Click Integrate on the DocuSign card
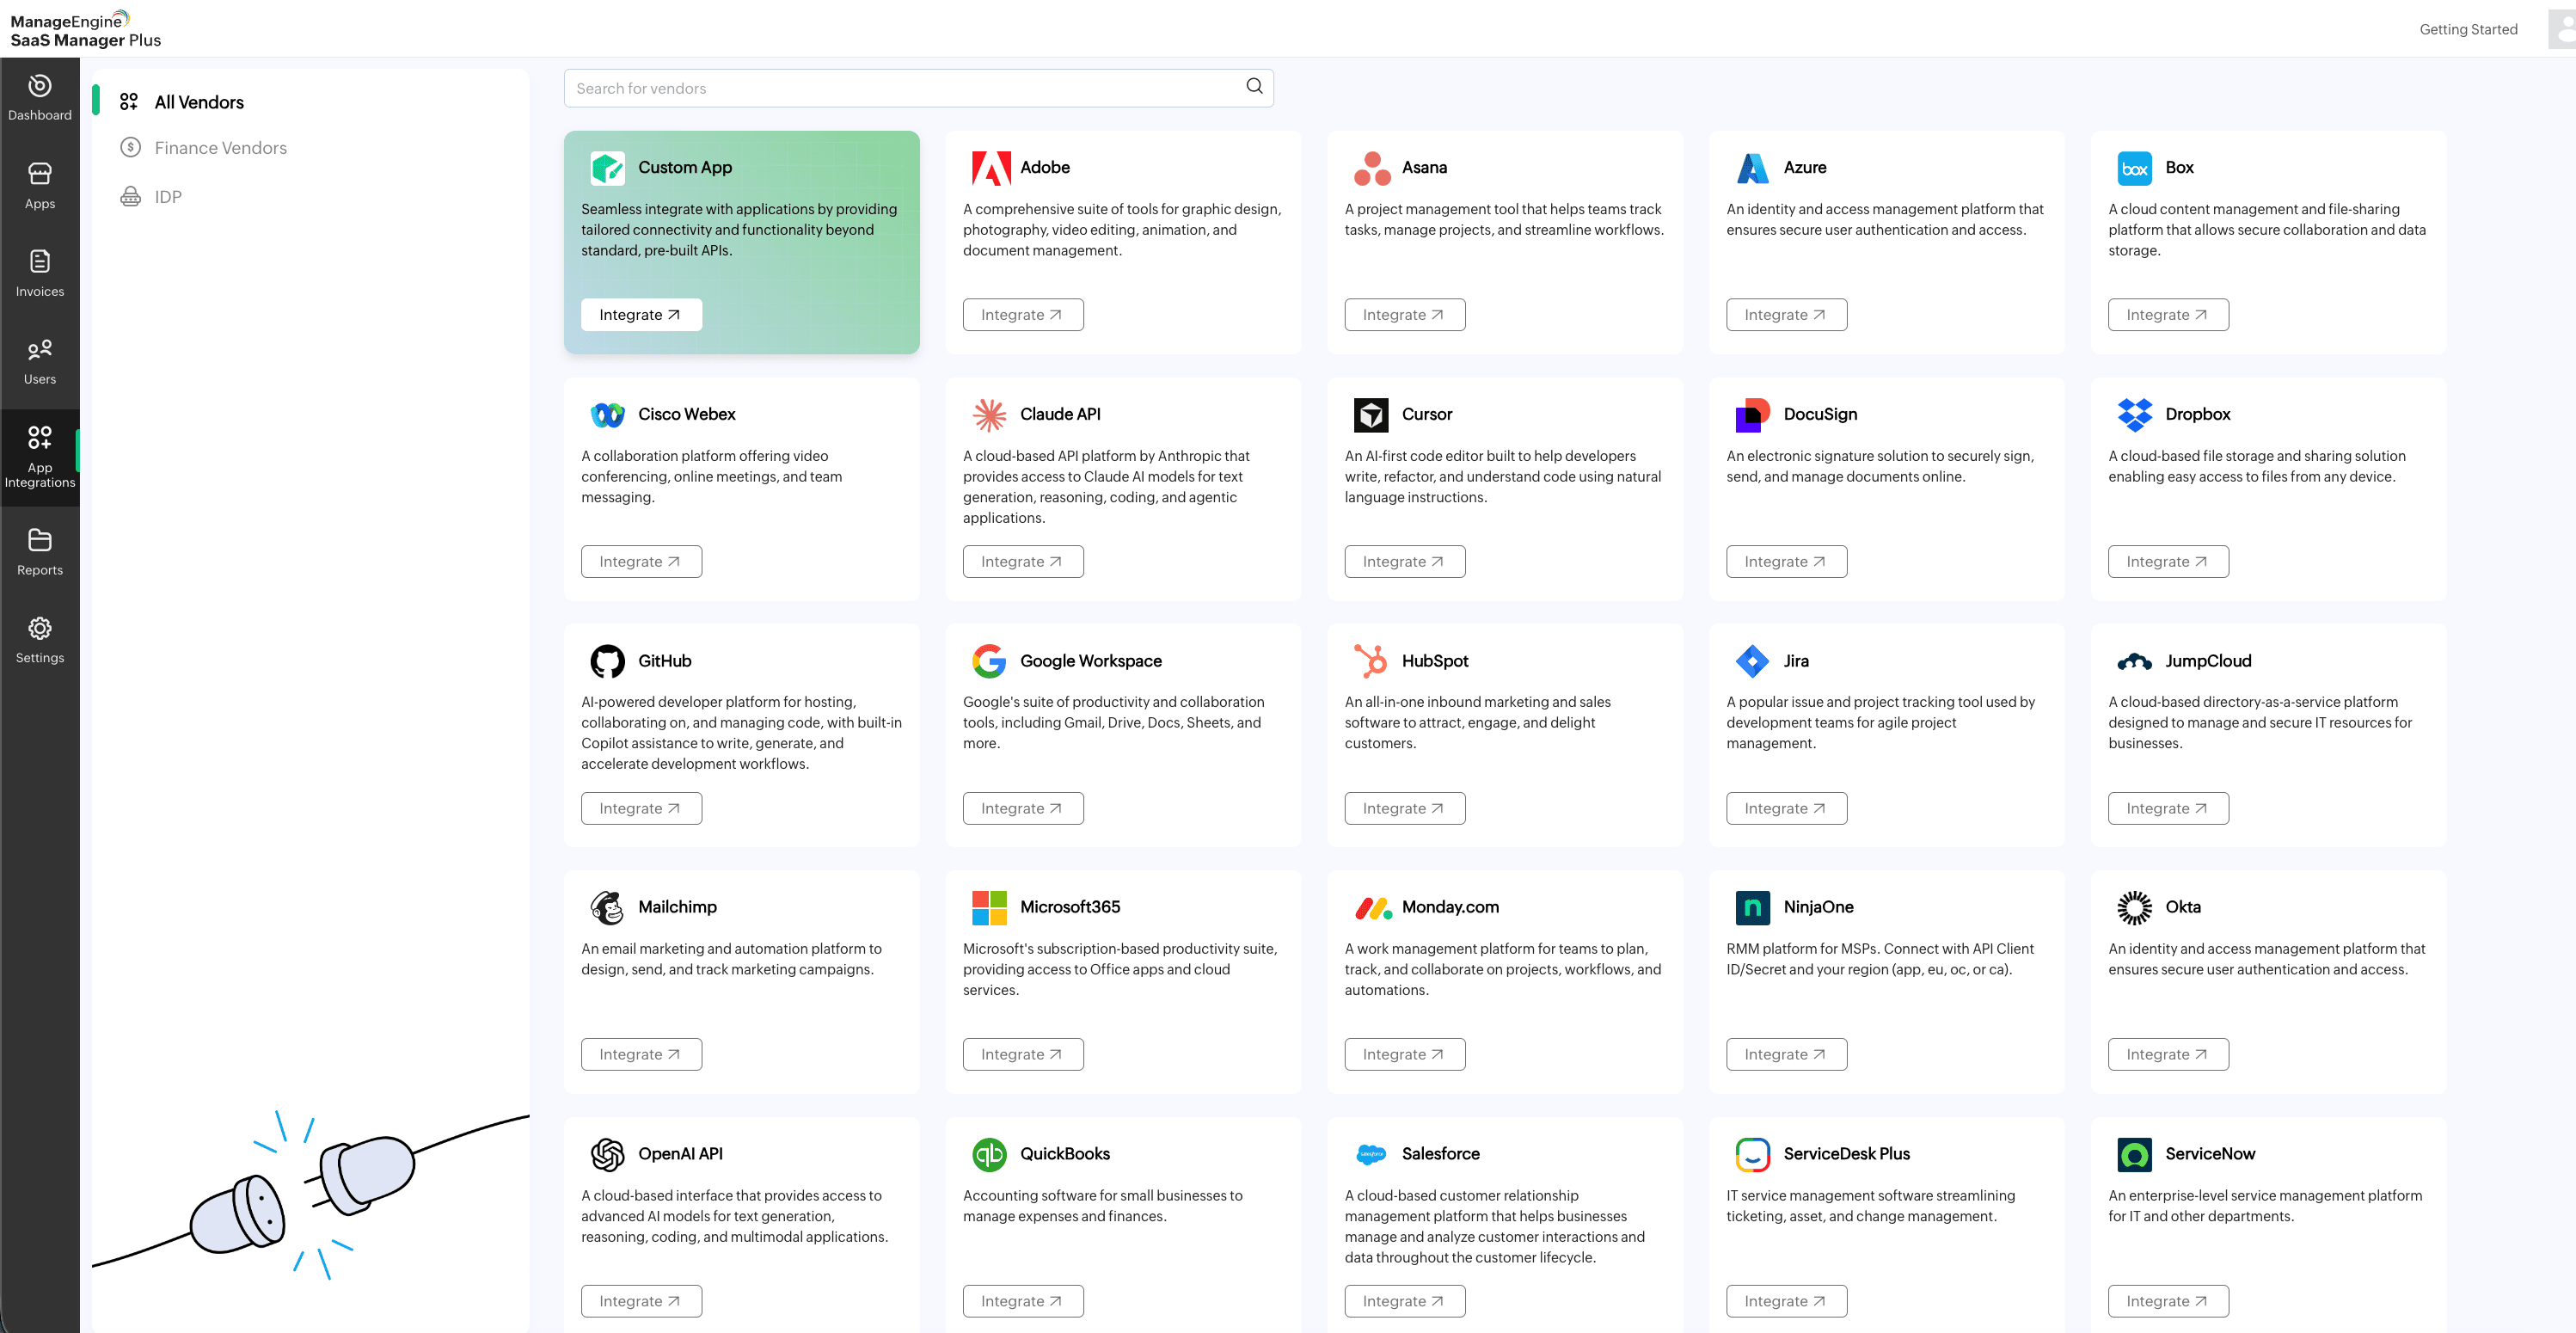Viewport: 2576px width, 1333px height. (1786, 561)
